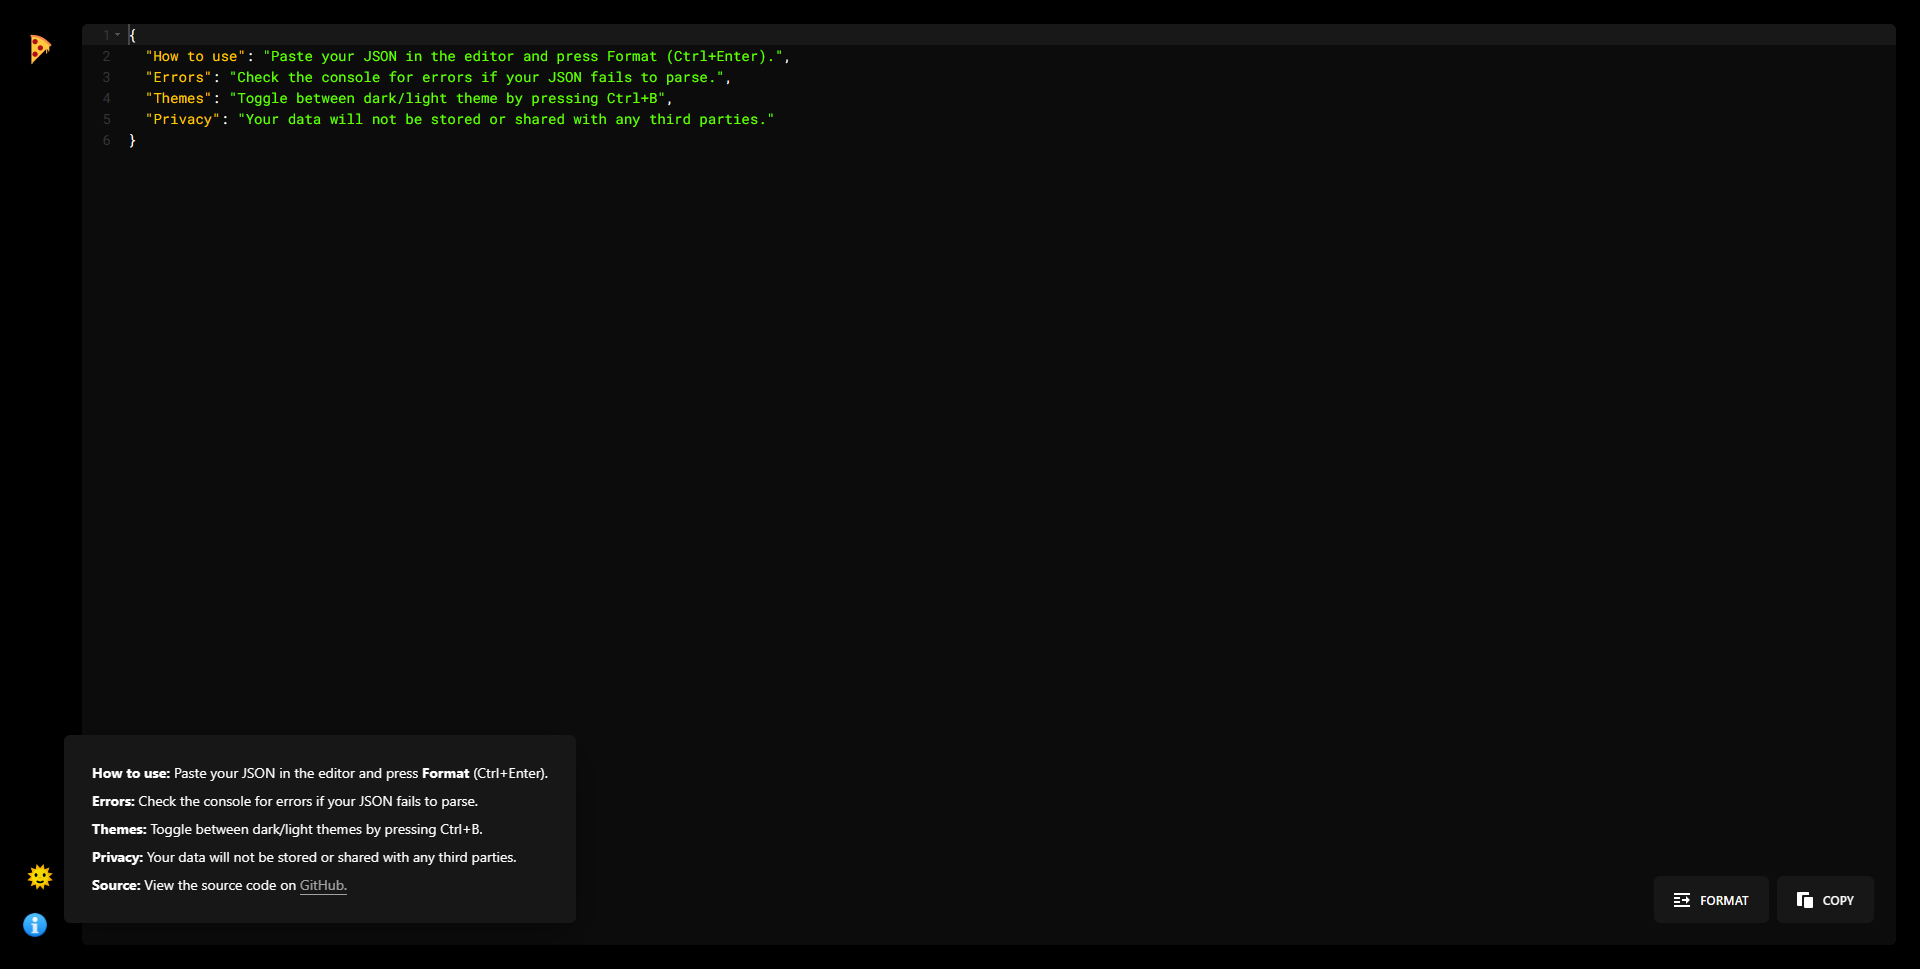Place cursor on "How to use" key in editor
The width and height of the screenshot is (1920, 969).
click(x=195, y=56)
